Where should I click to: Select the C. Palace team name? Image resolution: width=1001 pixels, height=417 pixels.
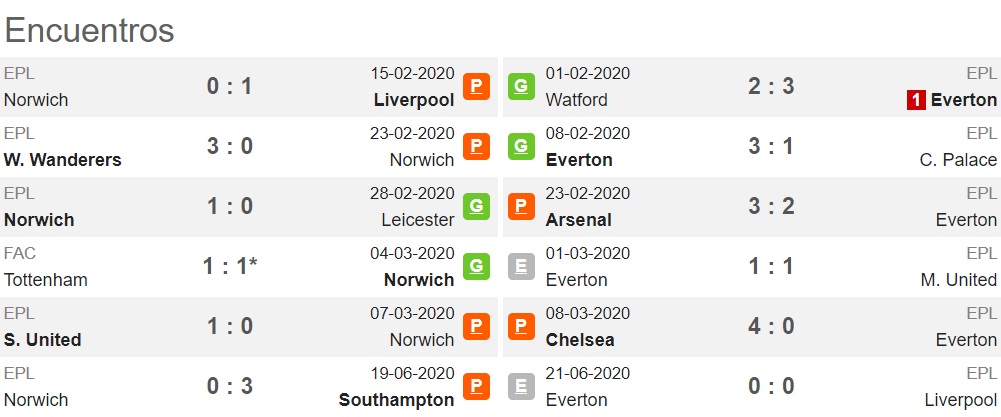point(958,160)
